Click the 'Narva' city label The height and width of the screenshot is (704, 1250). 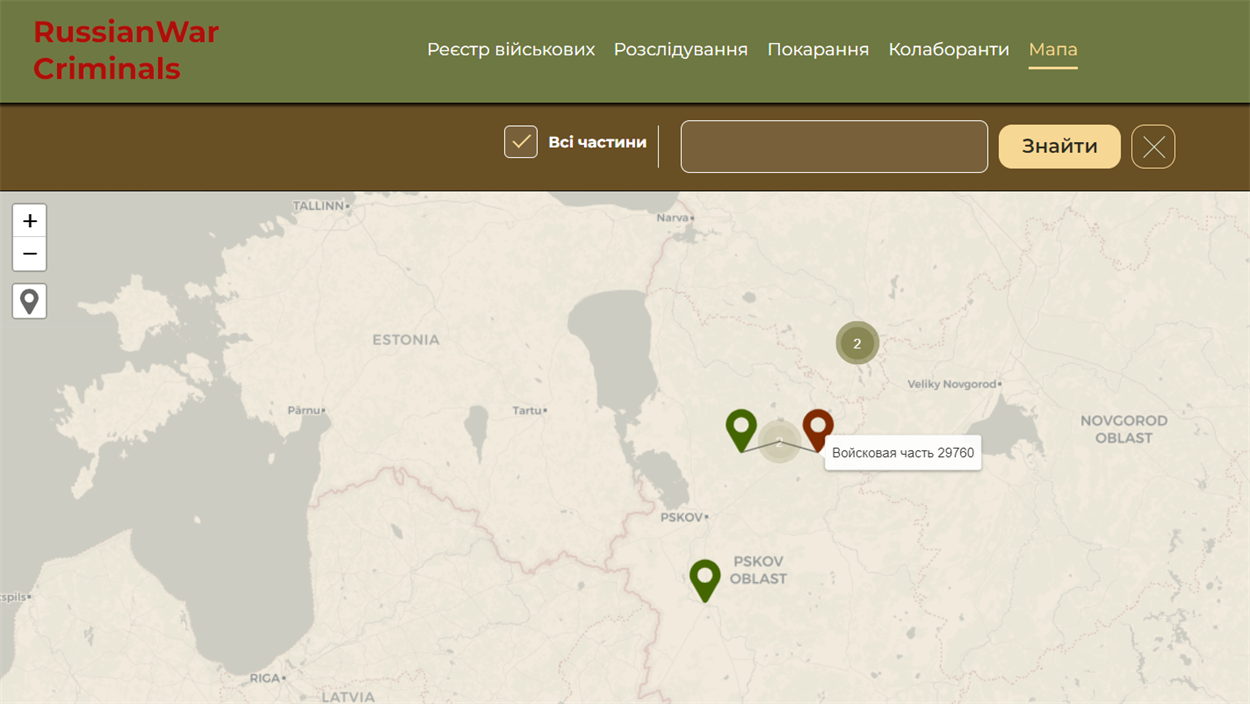[x=673, y=217]
